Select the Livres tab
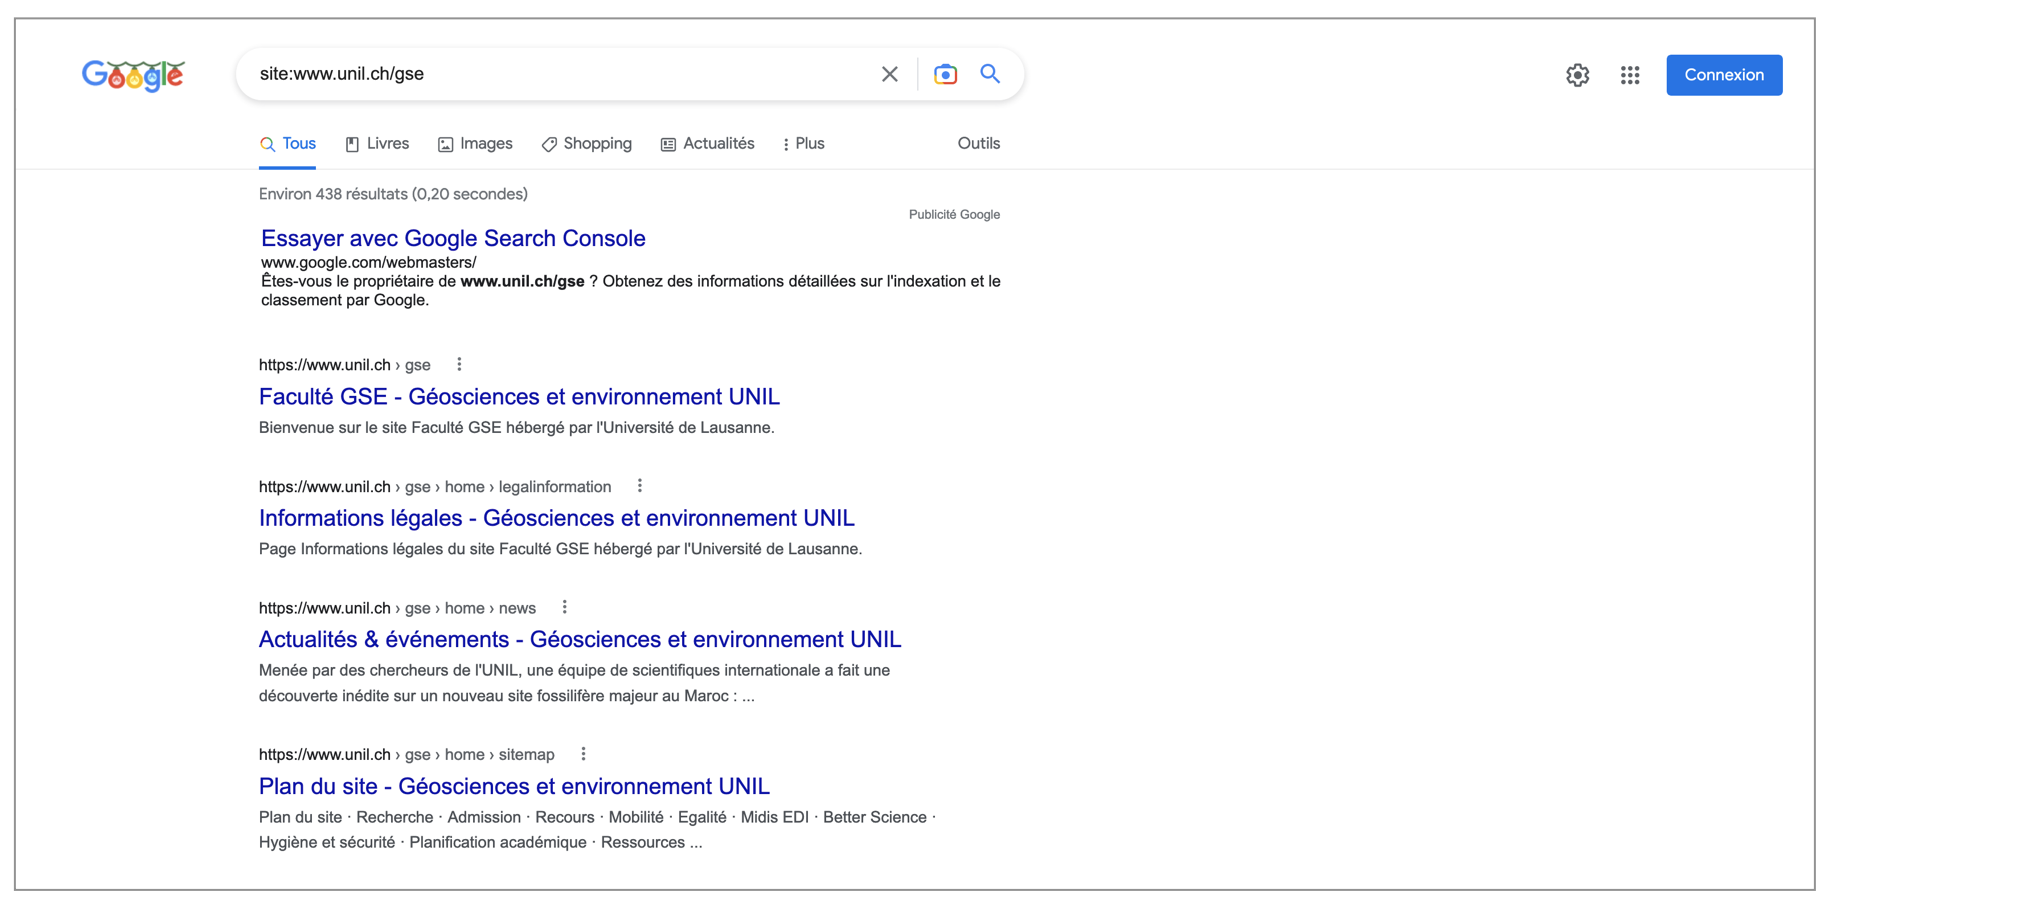The image size is (2044, 906). coord(377,144)
